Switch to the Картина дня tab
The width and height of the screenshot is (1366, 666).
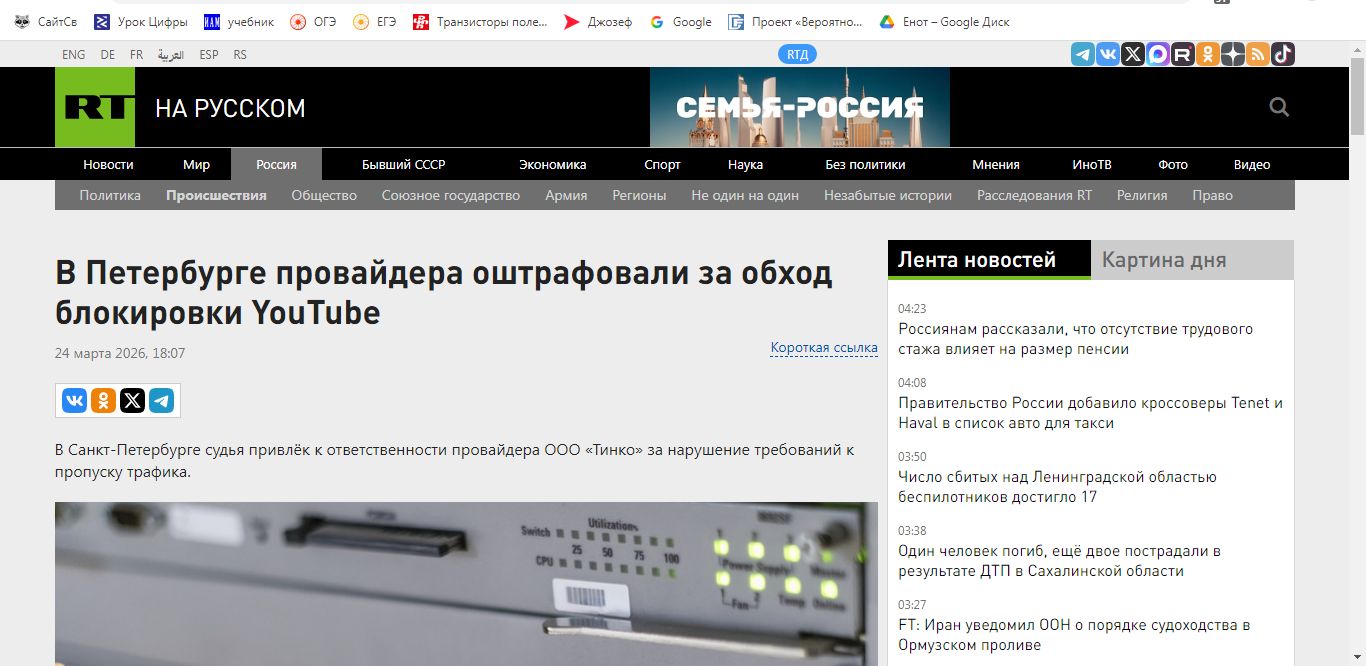(1163, 260)
